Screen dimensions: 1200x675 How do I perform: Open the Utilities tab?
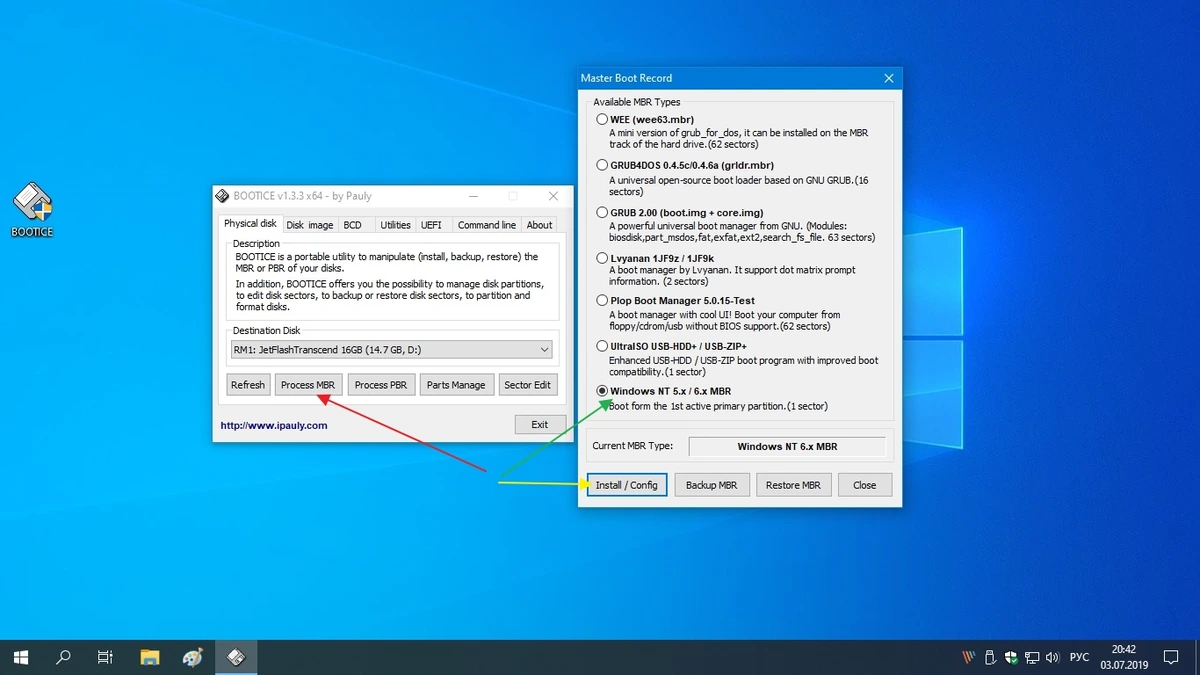[x=395, y=225]
